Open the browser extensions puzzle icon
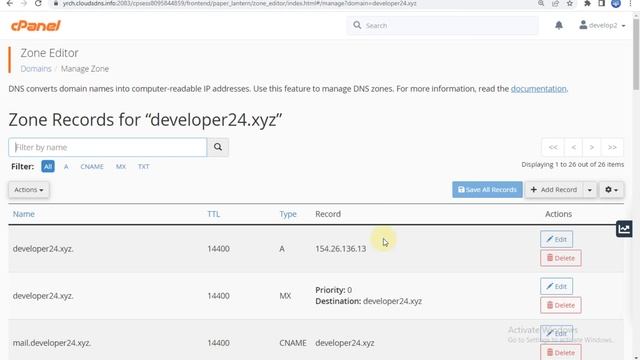The height and width of the screenshot is (360, 640). coord(587,3)
